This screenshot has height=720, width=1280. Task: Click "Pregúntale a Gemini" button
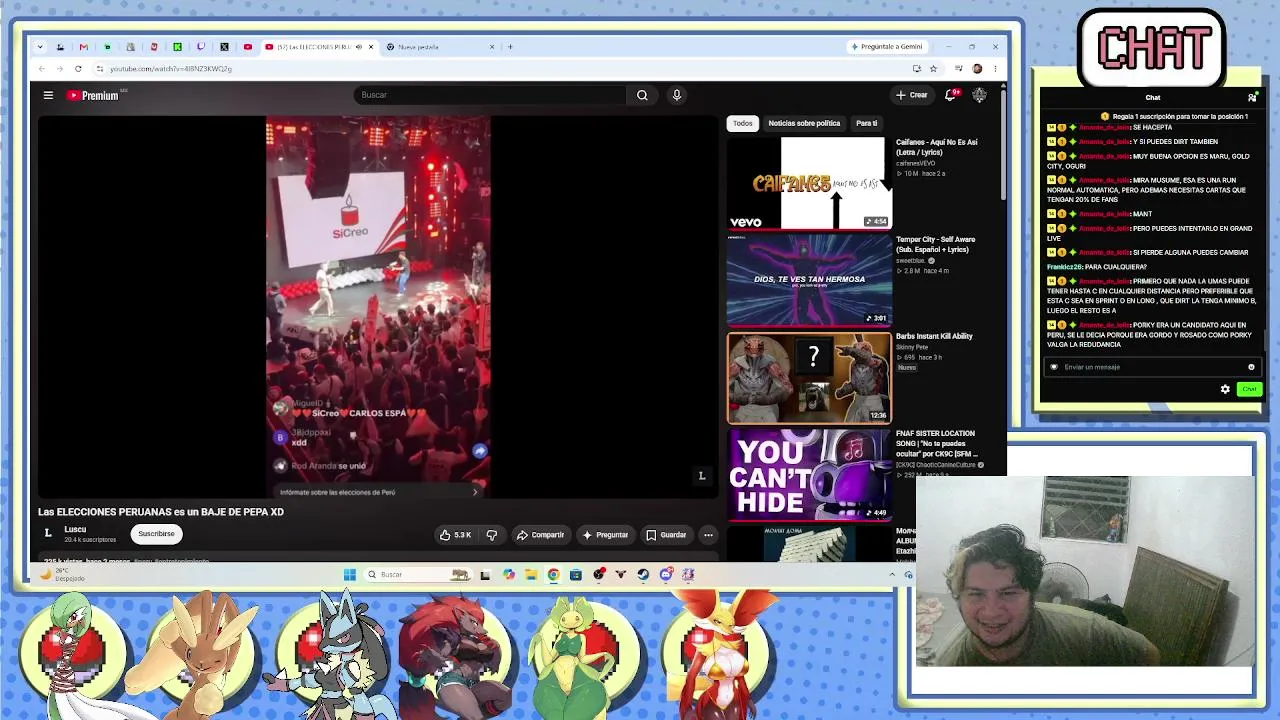click(x=886, y=47)
